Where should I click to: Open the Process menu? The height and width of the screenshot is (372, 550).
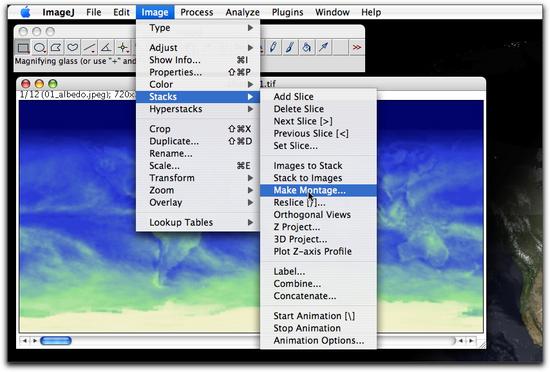(196, 12)
